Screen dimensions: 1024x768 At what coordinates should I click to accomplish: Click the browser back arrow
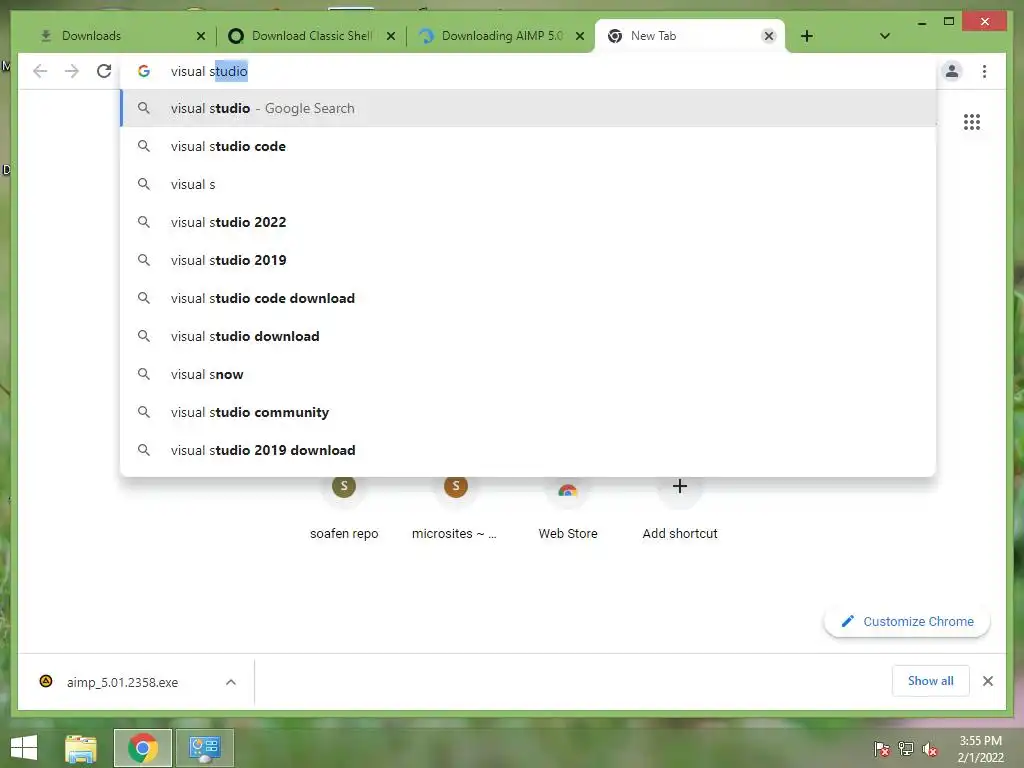pos(40,71)
